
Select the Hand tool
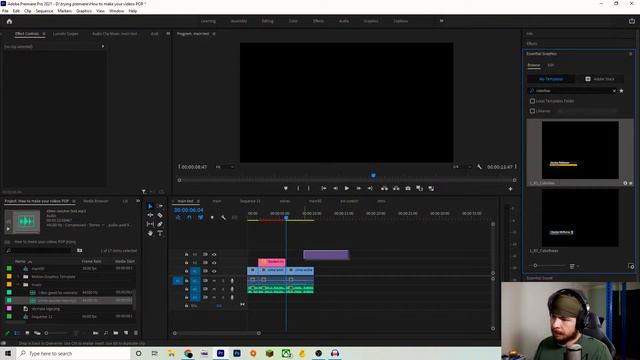[x=150, y=233]
